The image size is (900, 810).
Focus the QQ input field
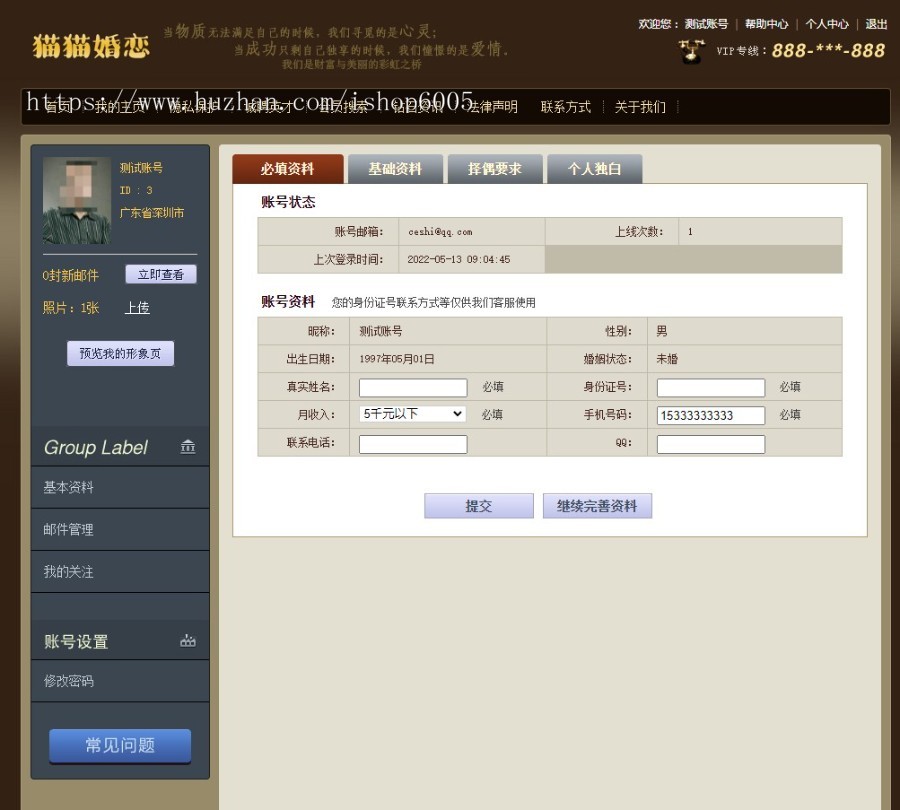click(711, 444)
